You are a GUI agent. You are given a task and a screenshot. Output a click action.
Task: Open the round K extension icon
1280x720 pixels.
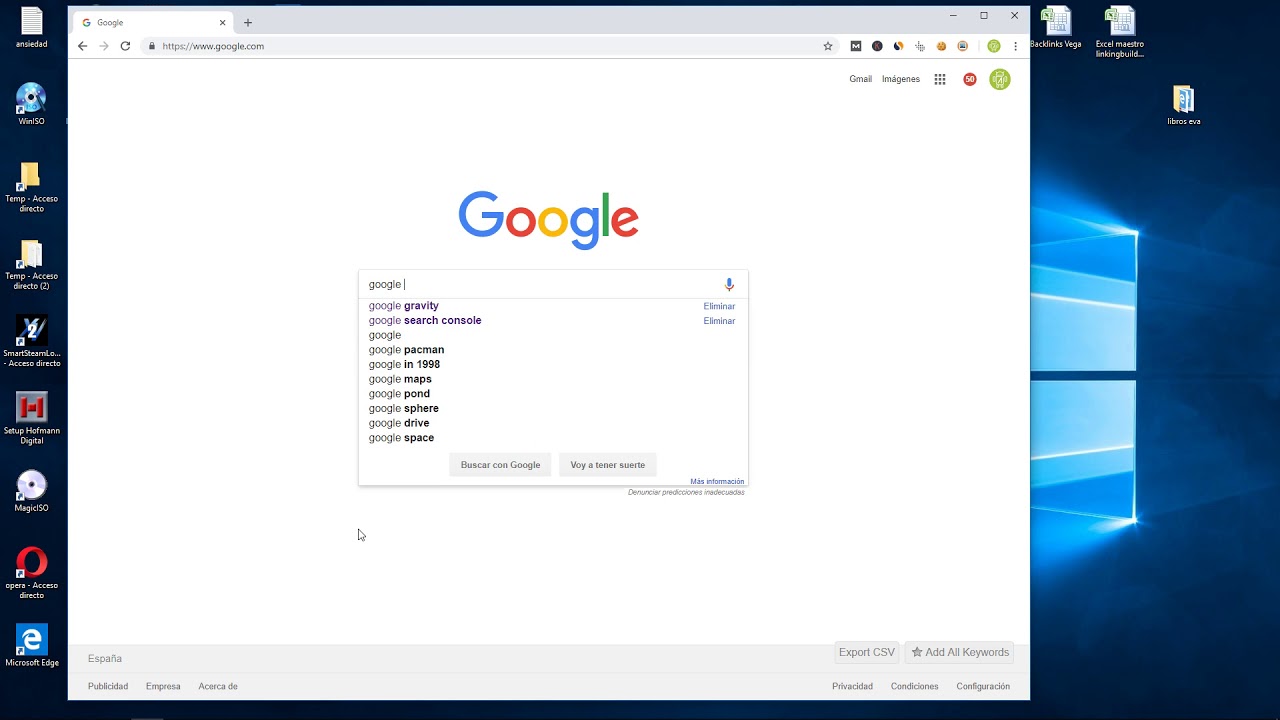pyautogui.click(x=877, y=46)
